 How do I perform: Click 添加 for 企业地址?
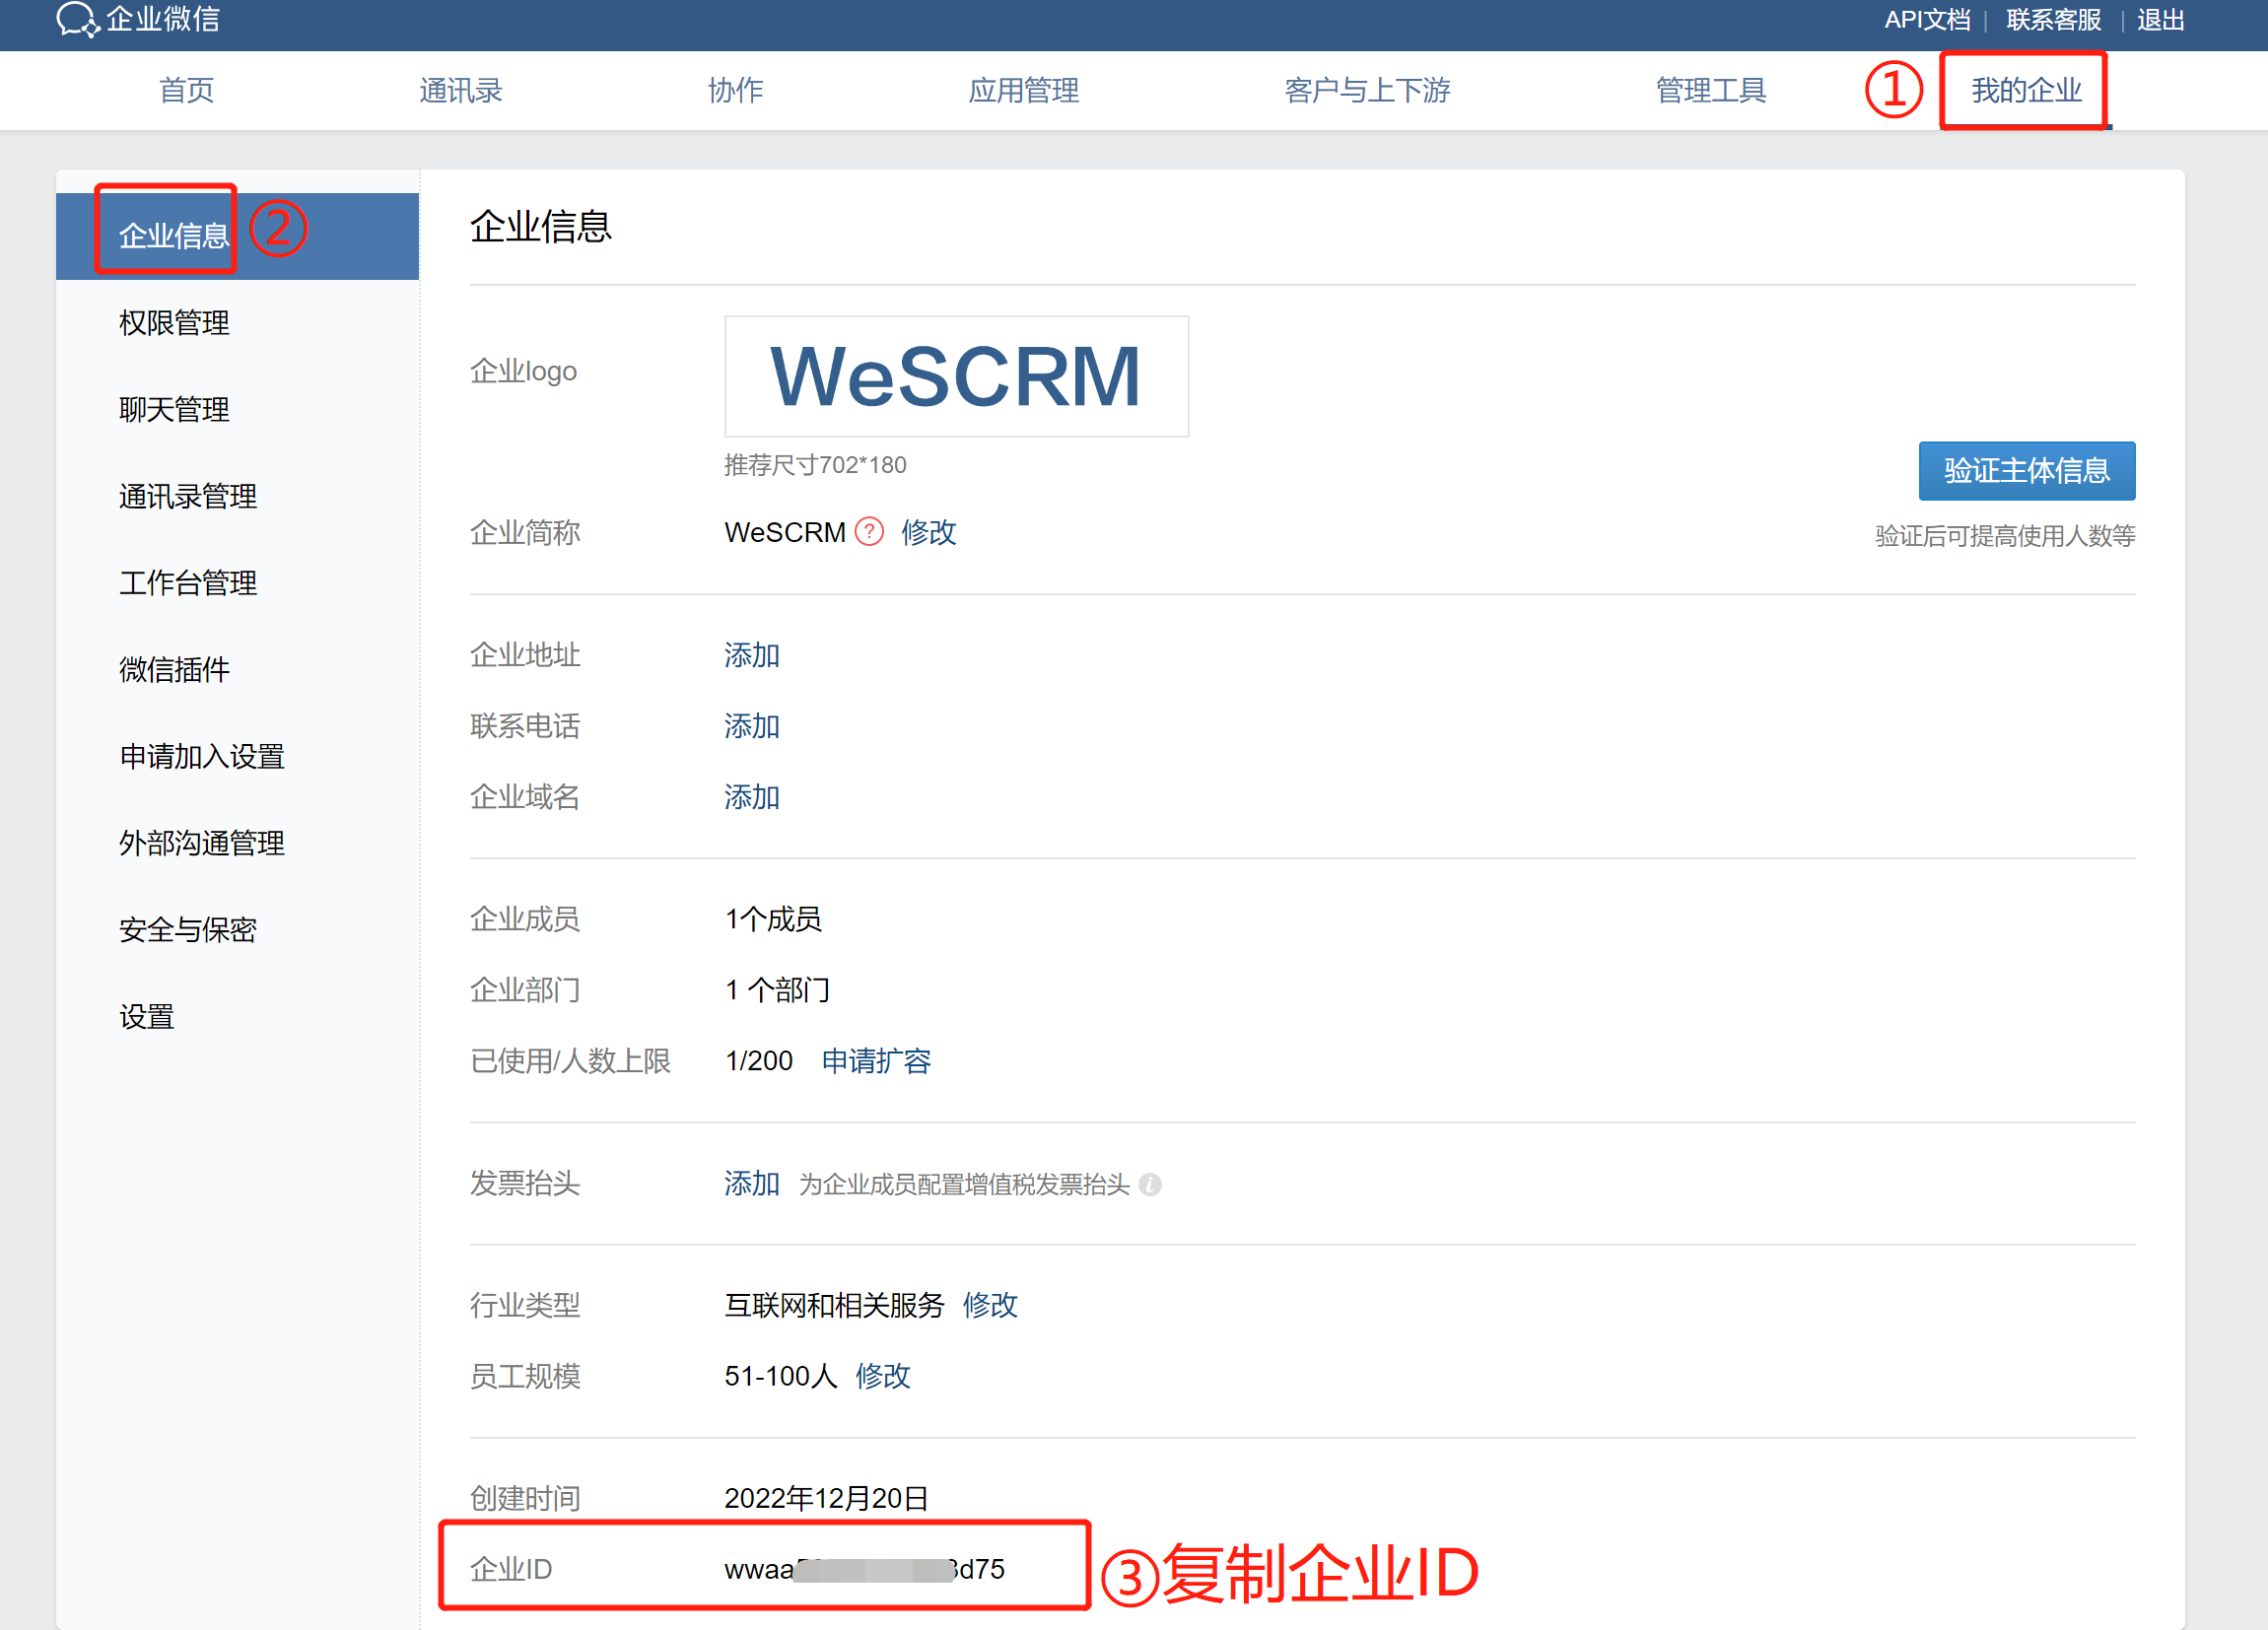pyautogui.click(x=751, y=655)
